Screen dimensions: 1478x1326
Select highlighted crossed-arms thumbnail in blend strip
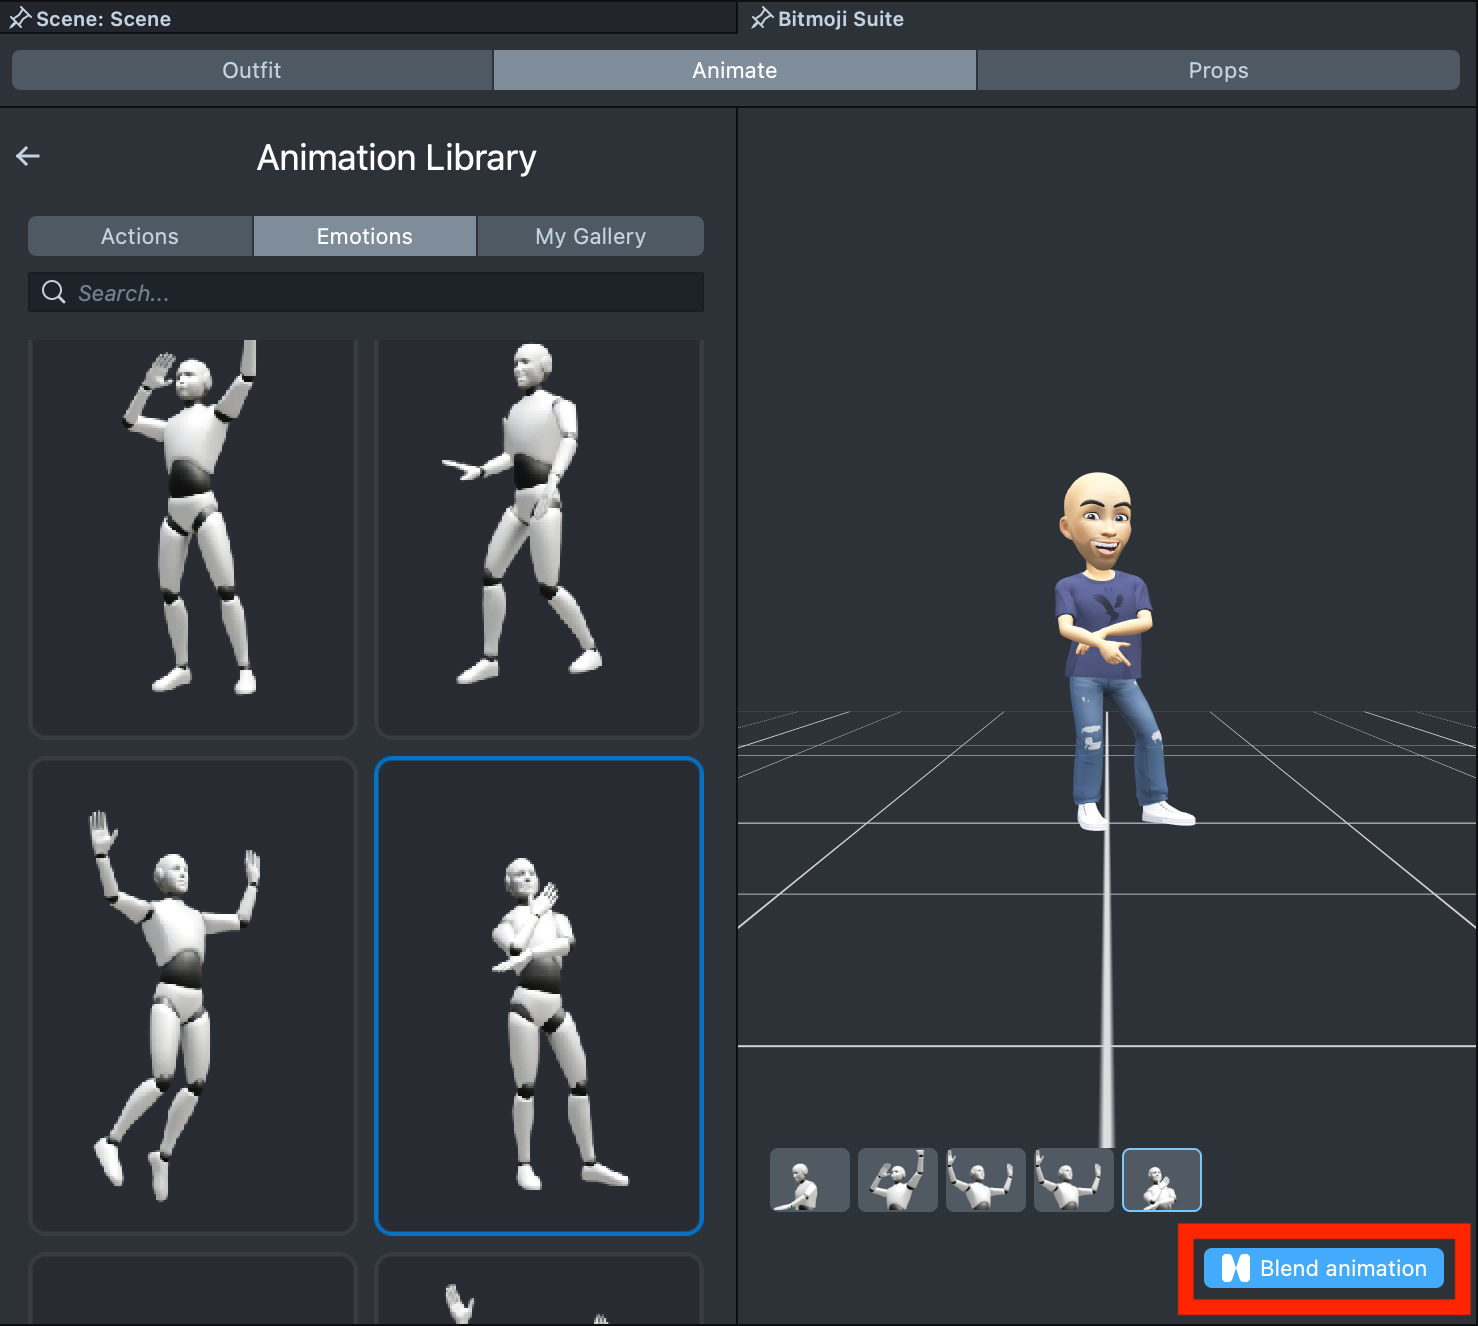coord(1161,1180)
